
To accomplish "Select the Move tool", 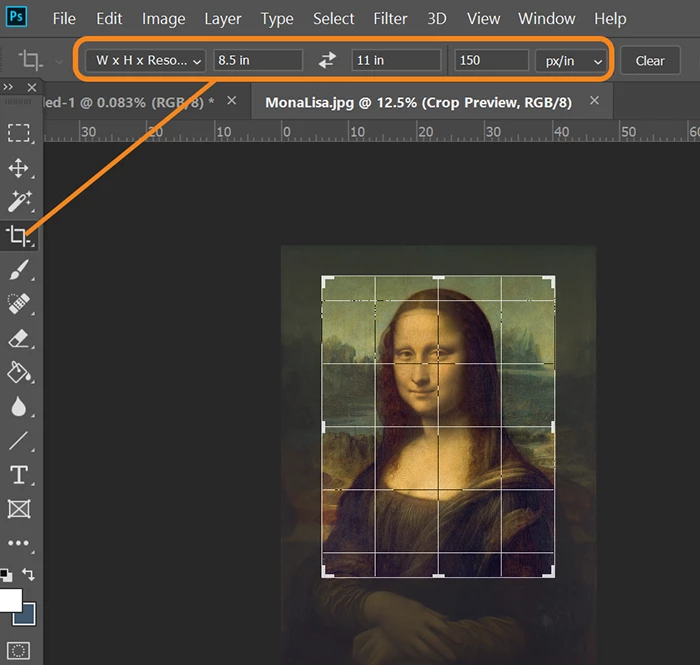I will tap(18, 168).
